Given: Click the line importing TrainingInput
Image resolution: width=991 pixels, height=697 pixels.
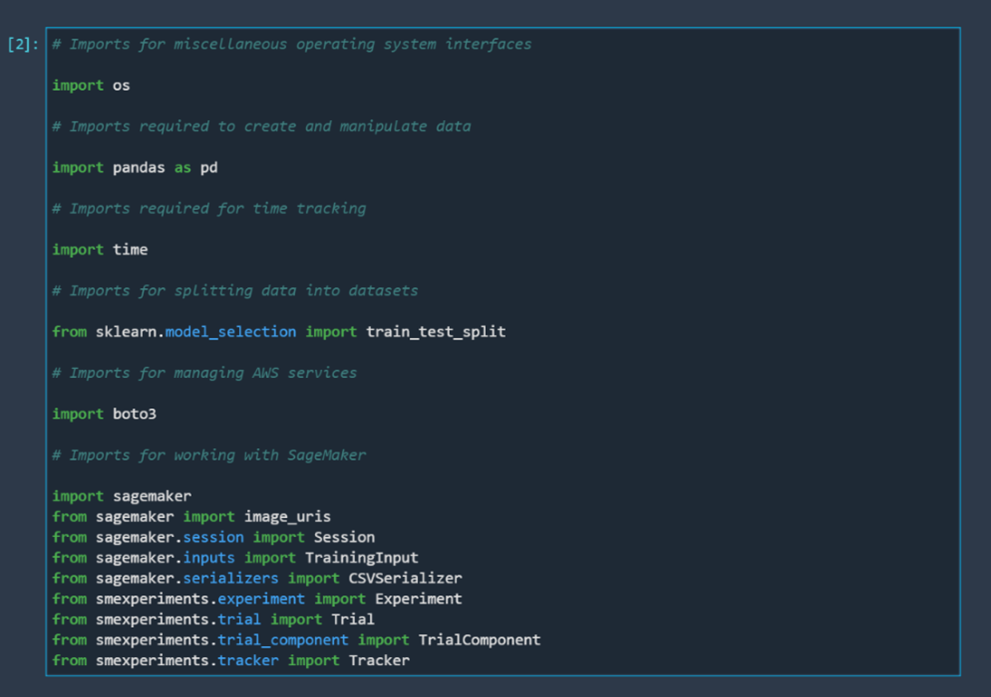Looking at the screenshot, I should point(235,558).
